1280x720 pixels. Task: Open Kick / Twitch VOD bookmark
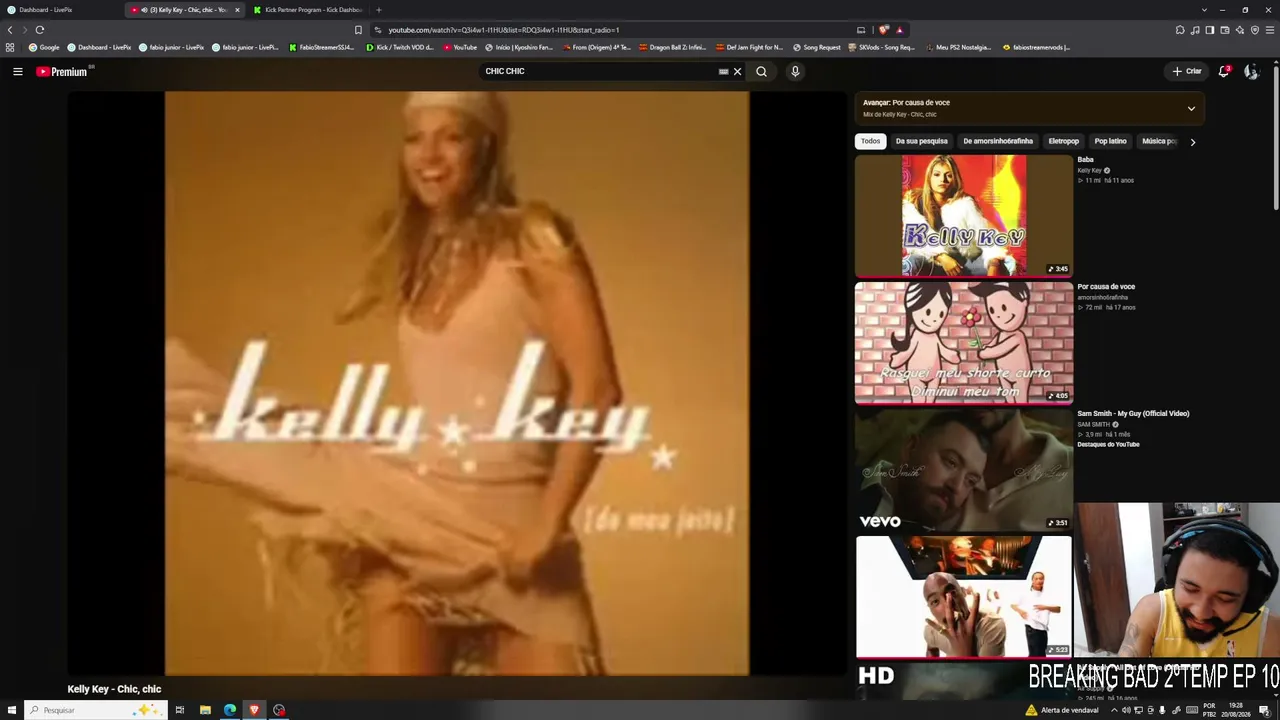[x=400, y=47]
